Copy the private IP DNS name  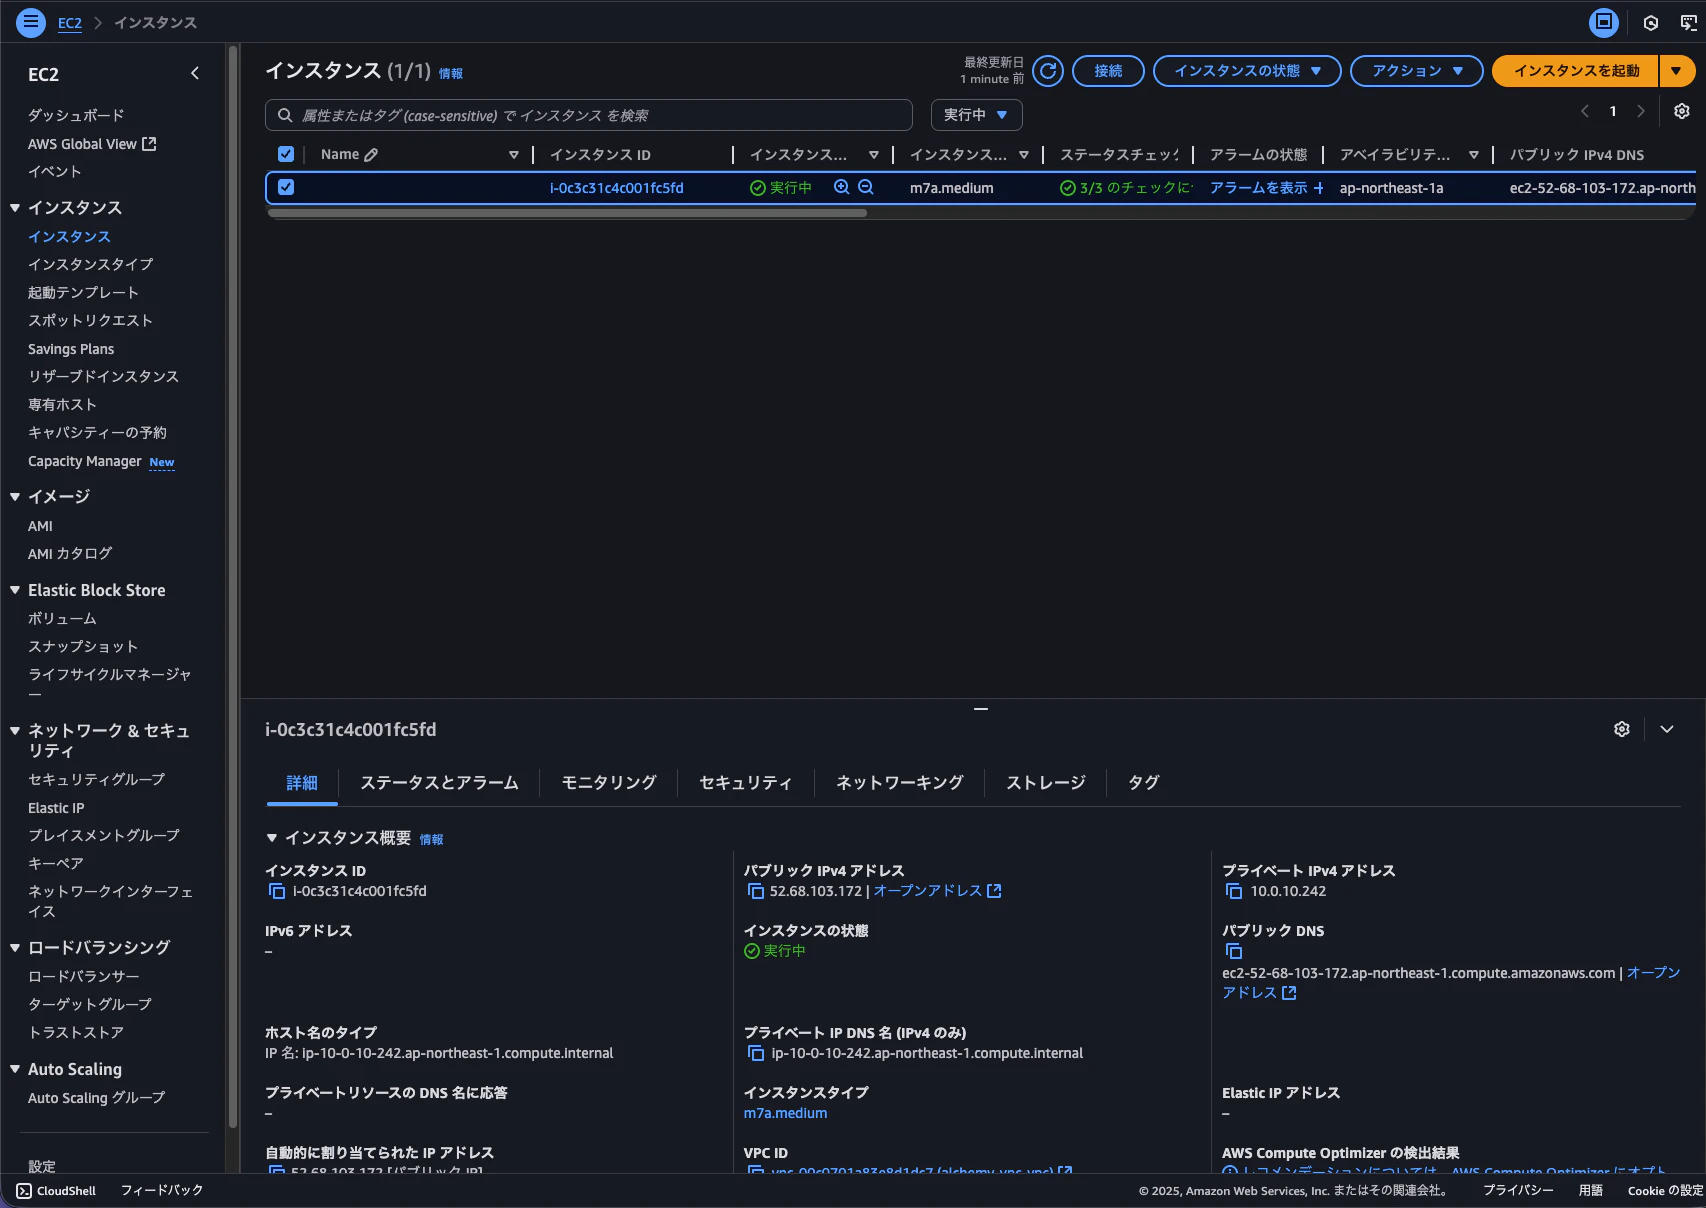click(756, 1053)
